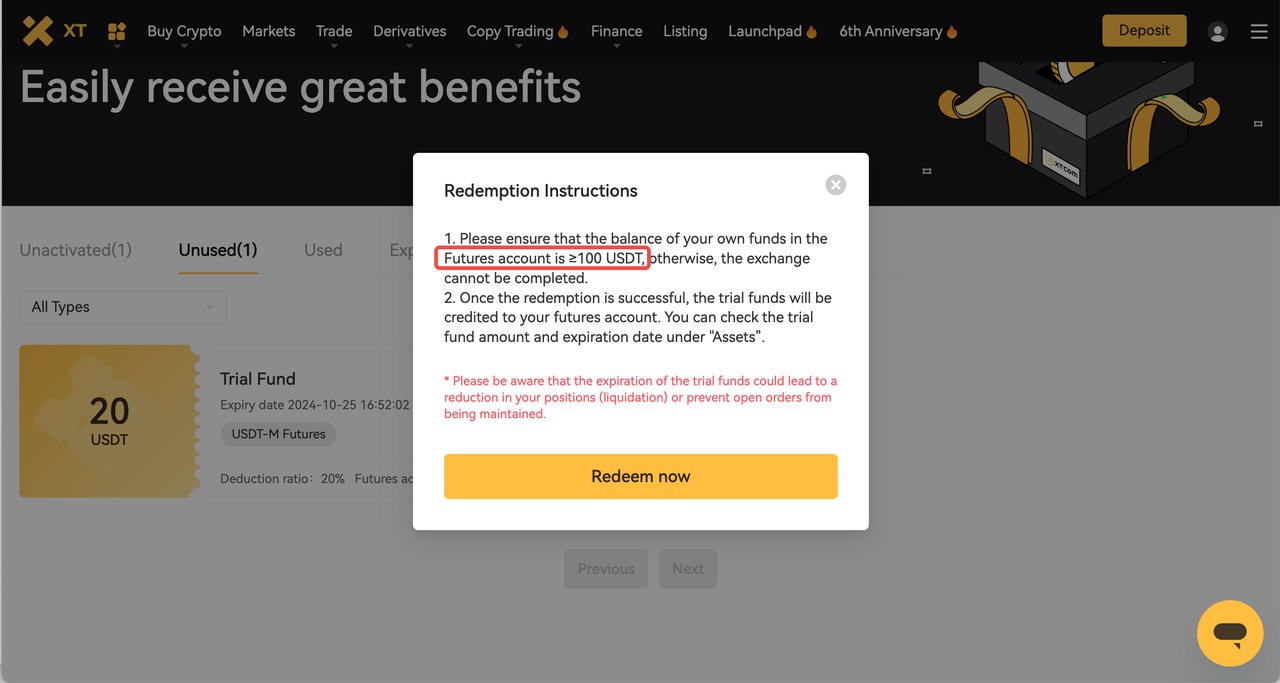Screen dimensions: 1280x683
Task: Go to the Next page
Action: pos(688,569)
